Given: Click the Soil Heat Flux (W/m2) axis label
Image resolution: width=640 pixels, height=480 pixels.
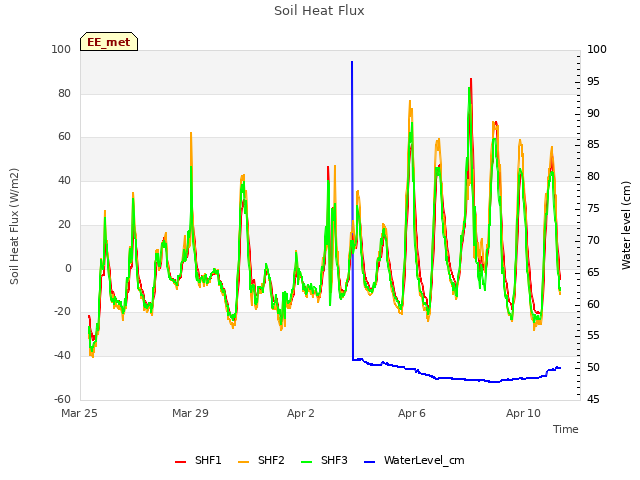Looking at the screenshot, I should tap(14, 226).
